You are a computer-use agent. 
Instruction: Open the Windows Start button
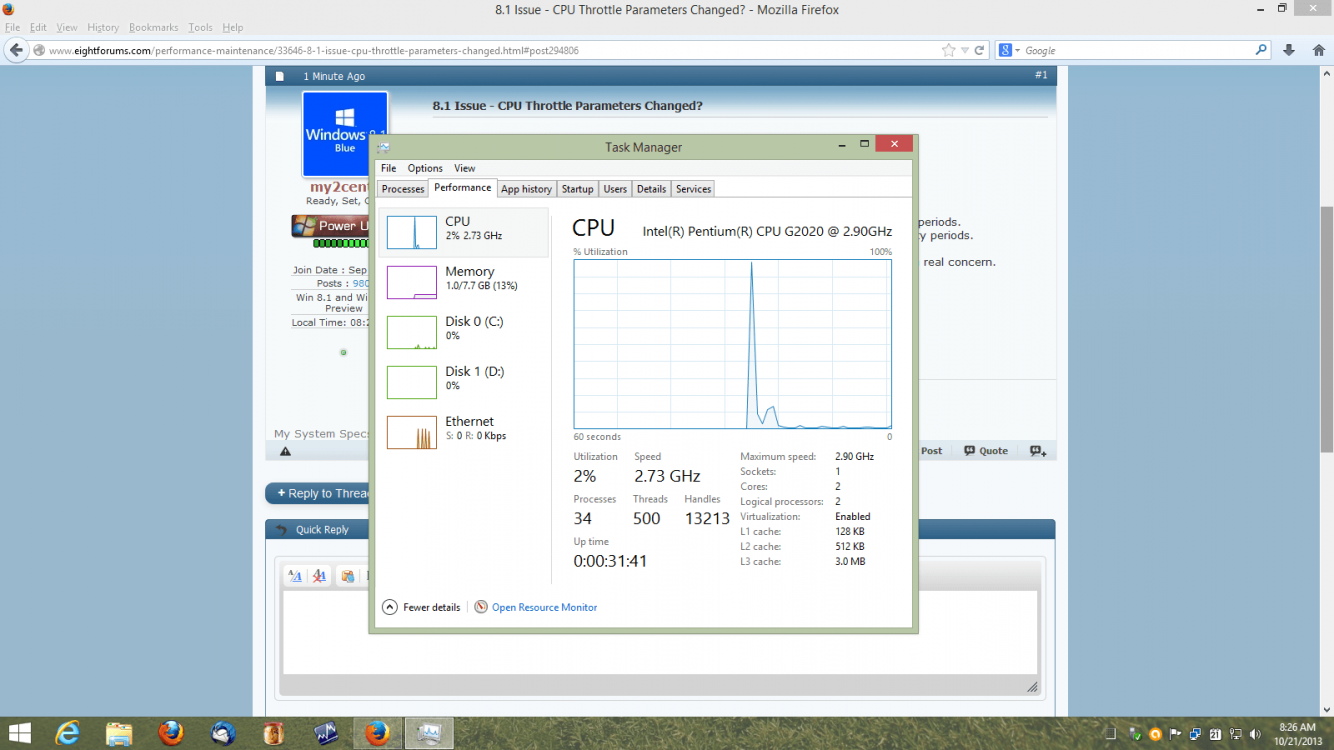pos(19,734)
